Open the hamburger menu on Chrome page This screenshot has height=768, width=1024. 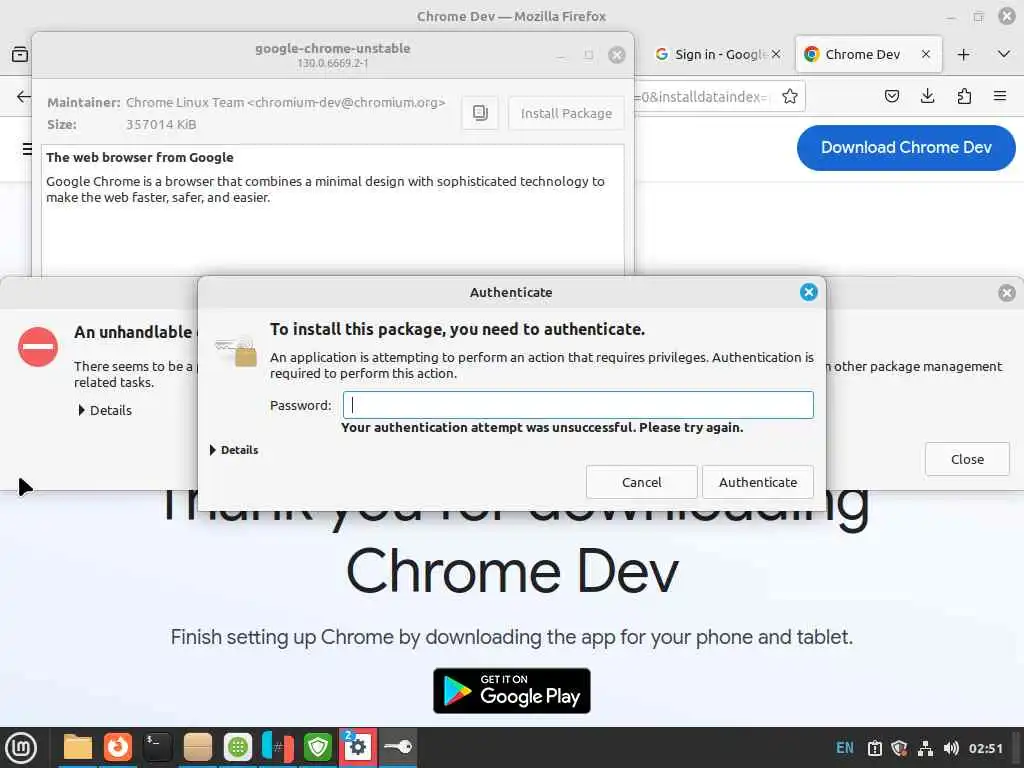[x=27, y=149]
